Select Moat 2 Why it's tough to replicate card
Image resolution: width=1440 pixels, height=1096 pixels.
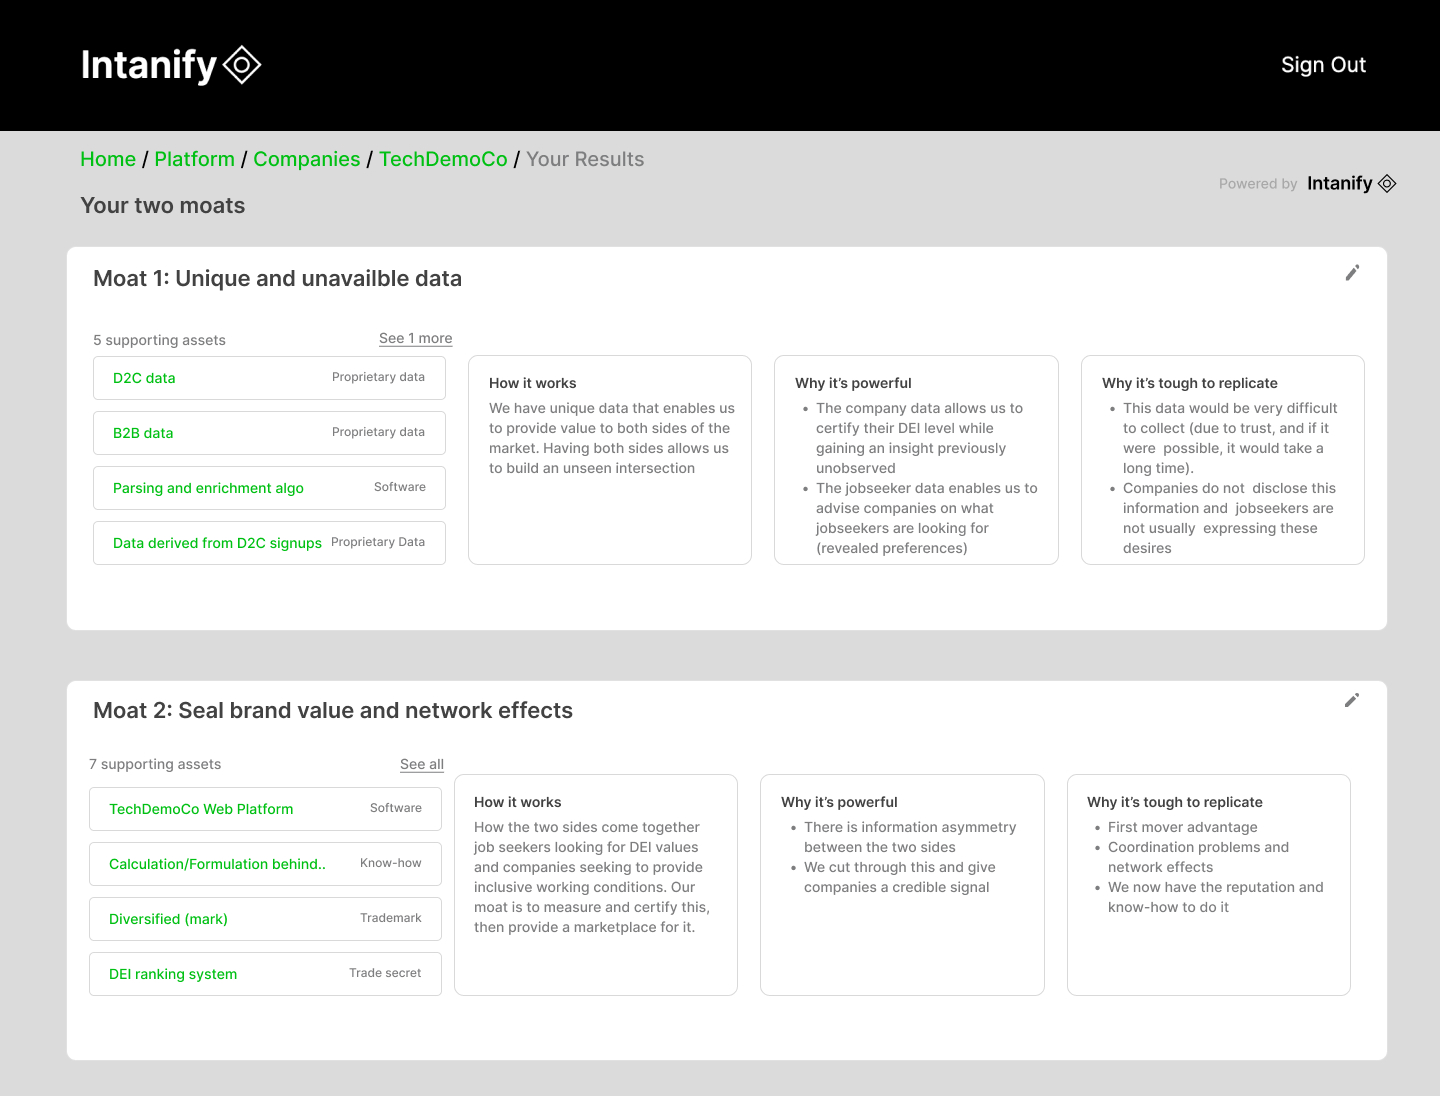pyautogui.click(x=1209, y=885)
